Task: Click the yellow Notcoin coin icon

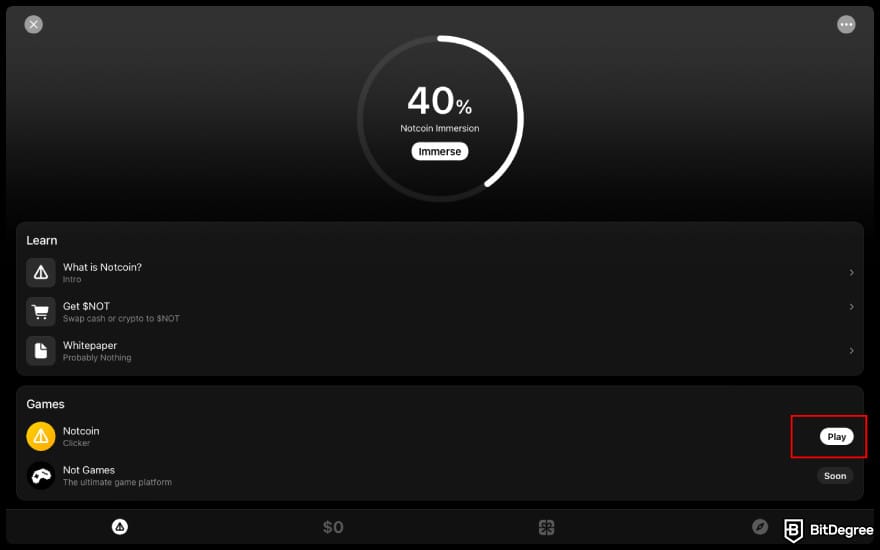Action: click(40, 436)
